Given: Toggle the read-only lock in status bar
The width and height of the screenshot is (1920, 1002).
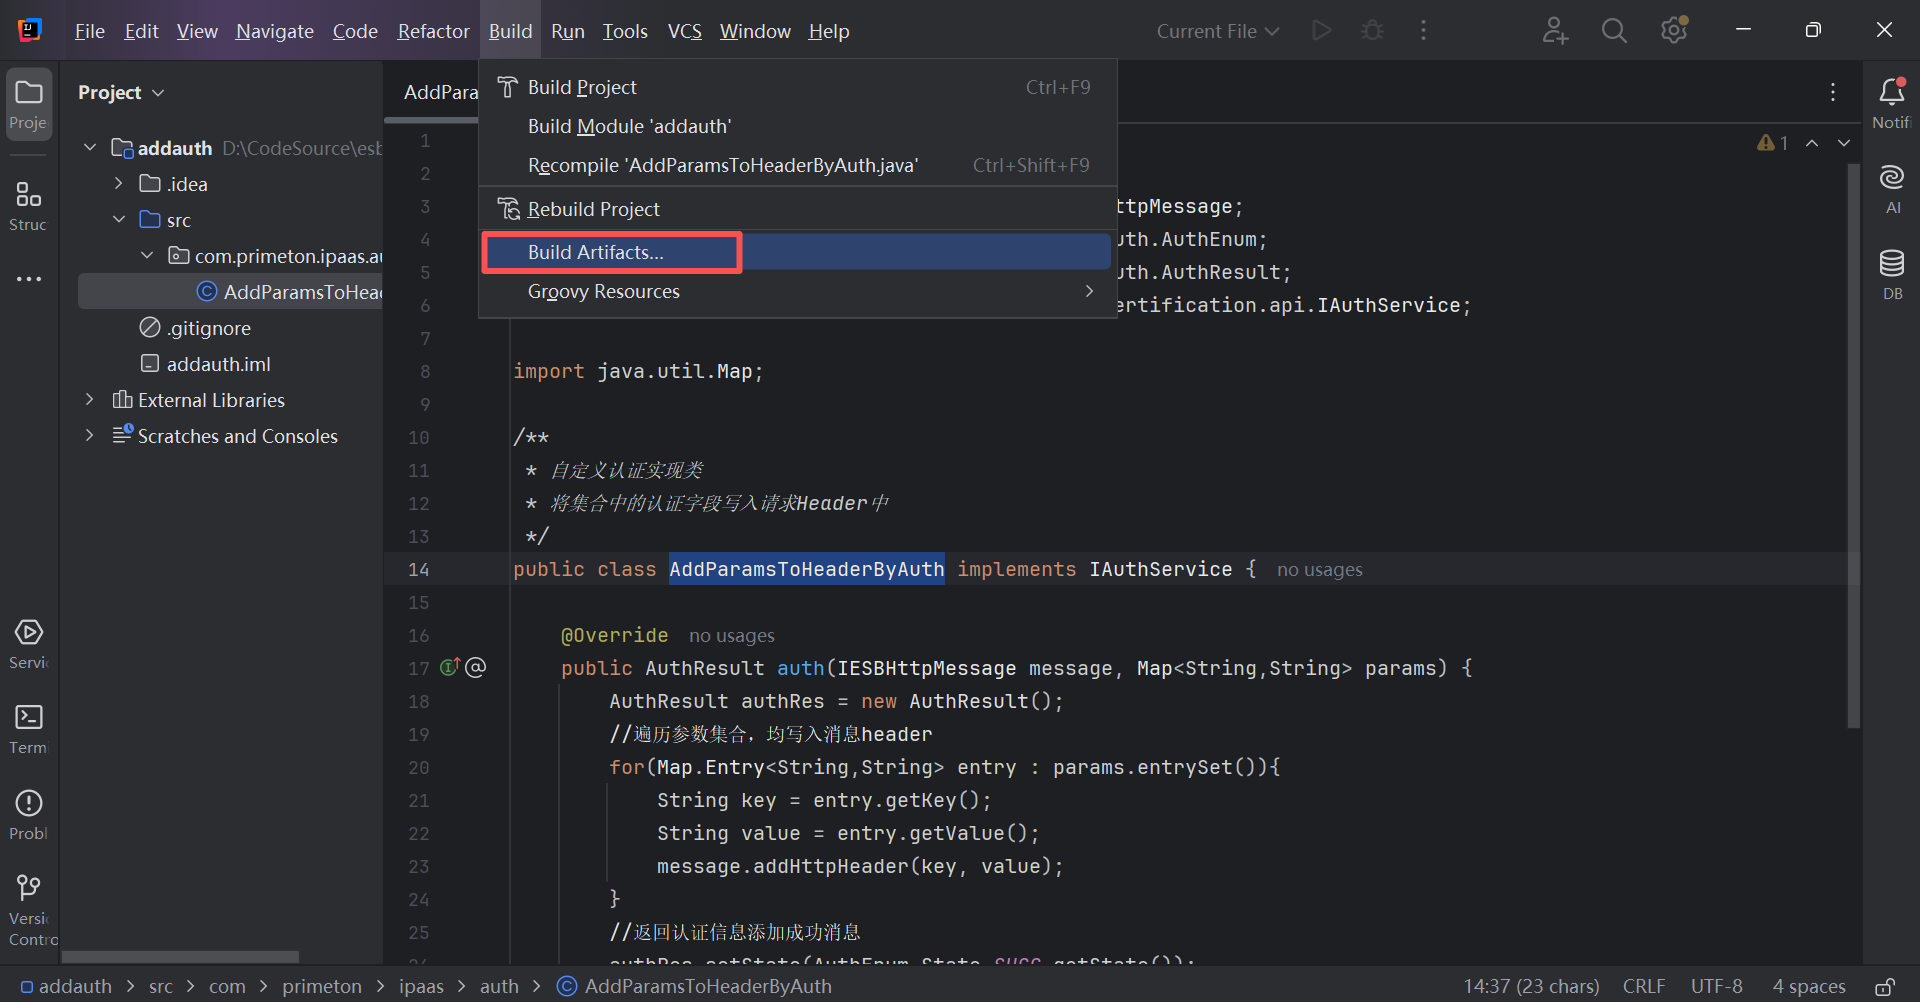Looking at the screenshot, I should pyautogui.click(x=1884, y=987).
